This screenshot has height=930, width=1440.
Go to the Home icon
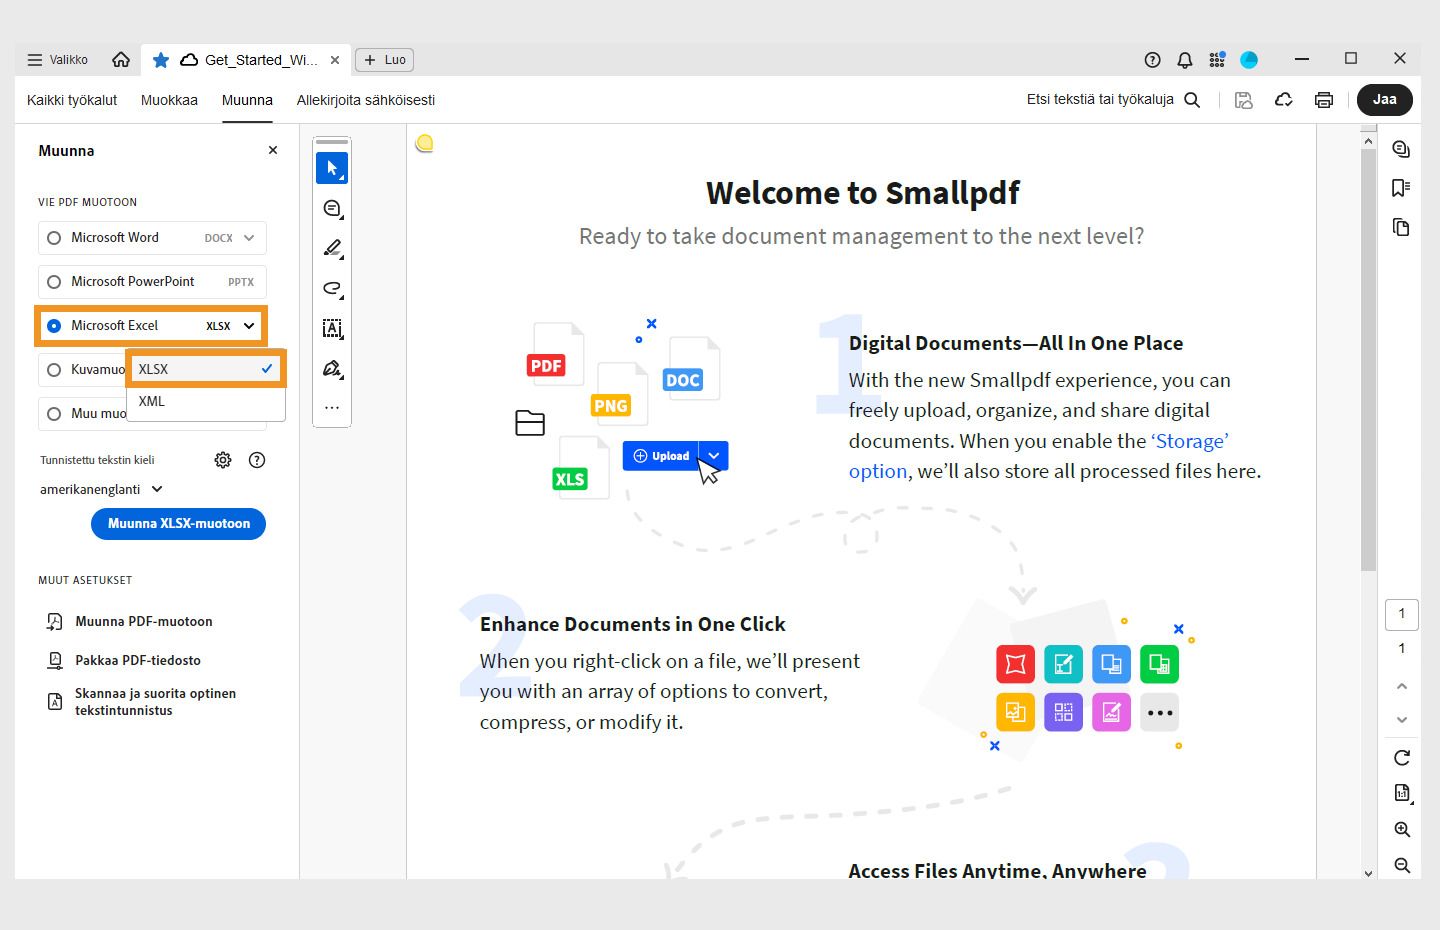pos(121,60)
